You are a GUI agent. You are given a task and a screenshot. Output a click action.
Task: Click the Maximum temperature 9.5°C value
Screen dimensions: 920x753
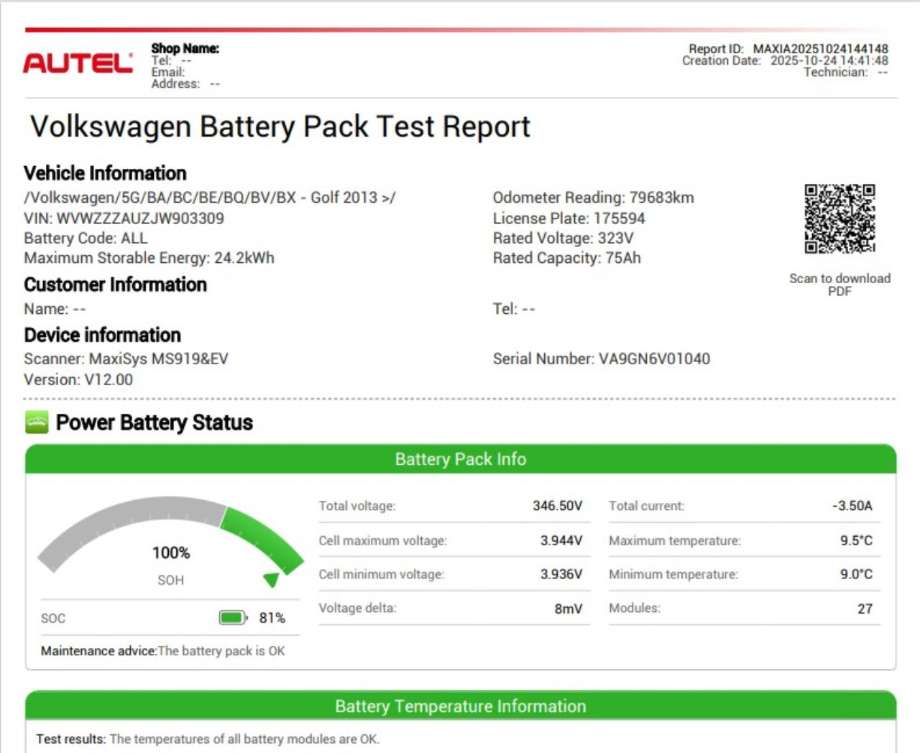point(856,541)
